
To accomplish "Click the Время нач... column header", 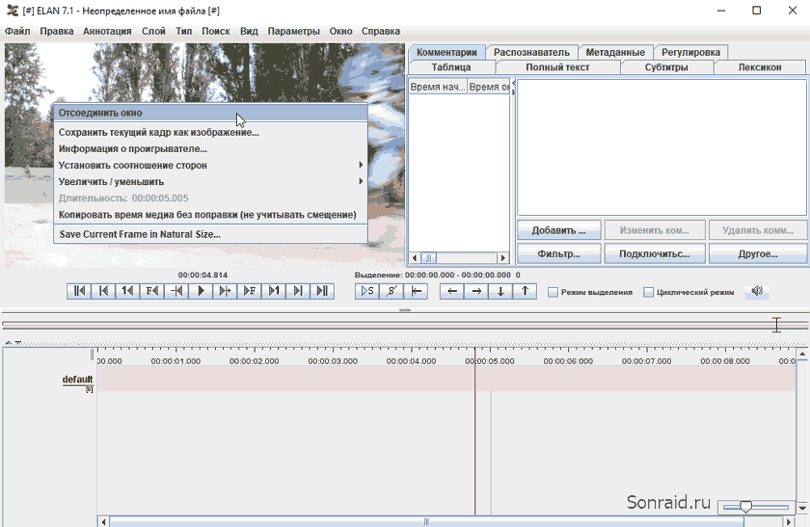I will click(438, 87).
